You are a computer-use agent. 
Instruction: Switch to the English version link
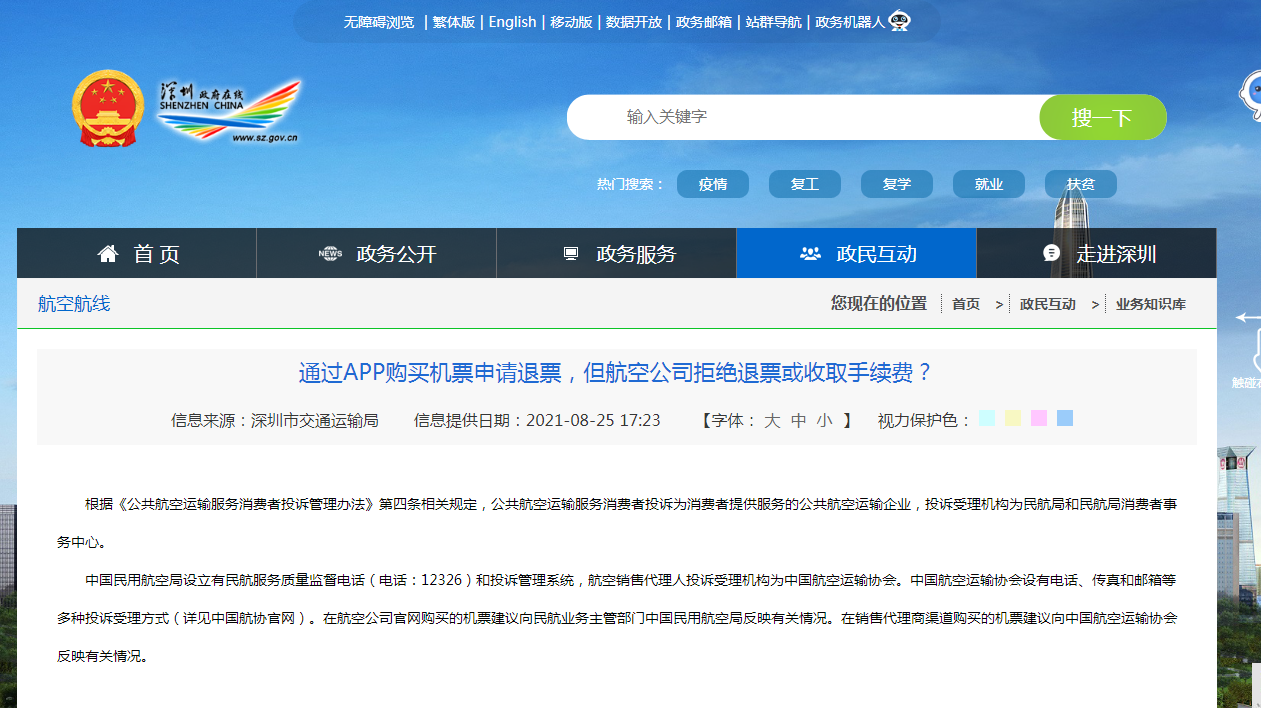click(x=512, y=22)
